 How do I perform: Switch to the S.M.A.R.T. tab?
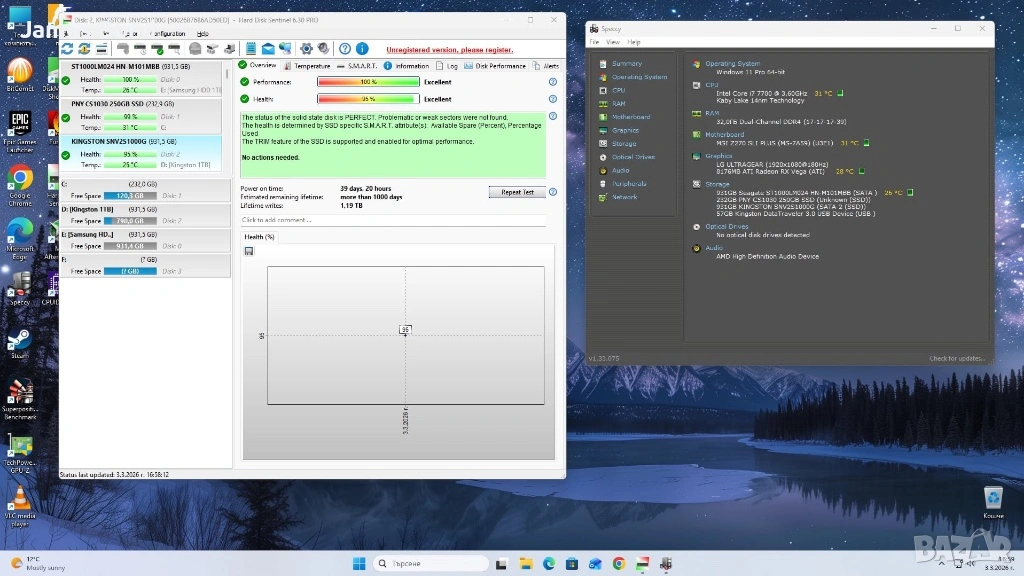[x=360, y=66]
